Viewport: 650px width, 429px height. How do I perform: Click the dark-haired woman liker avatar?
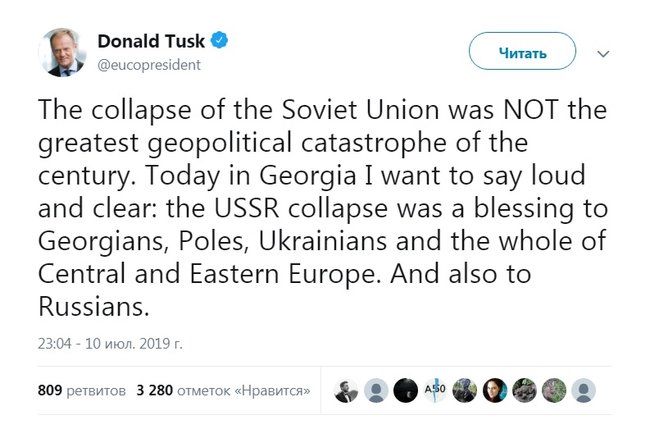click(x=494, y=390)
